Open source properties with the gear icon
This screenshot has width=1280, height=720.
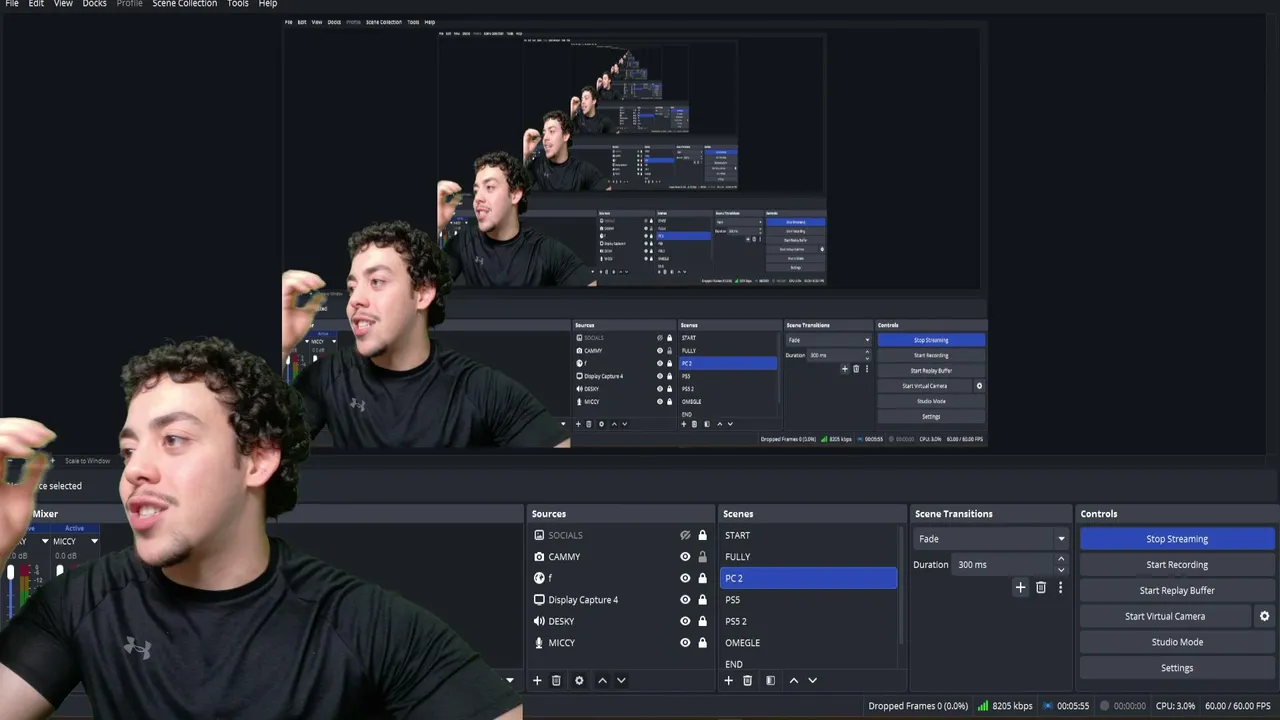[579, 681]
